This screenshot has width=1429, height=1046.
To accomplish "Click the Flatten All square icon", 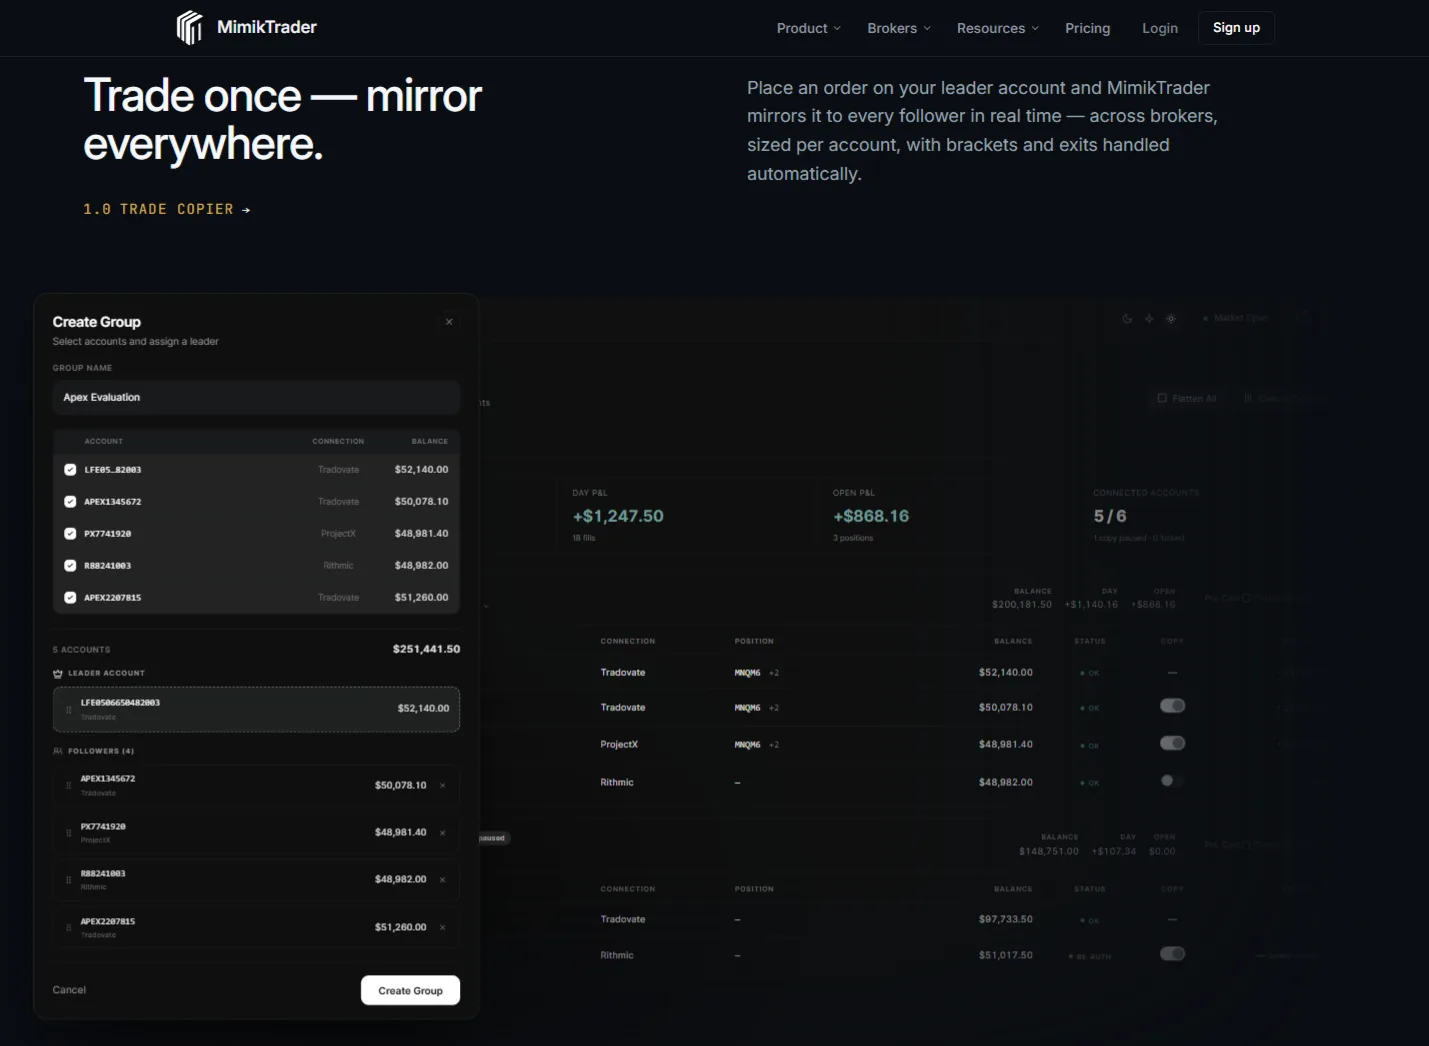I will pyautogui.click(x=1162, y=398).
